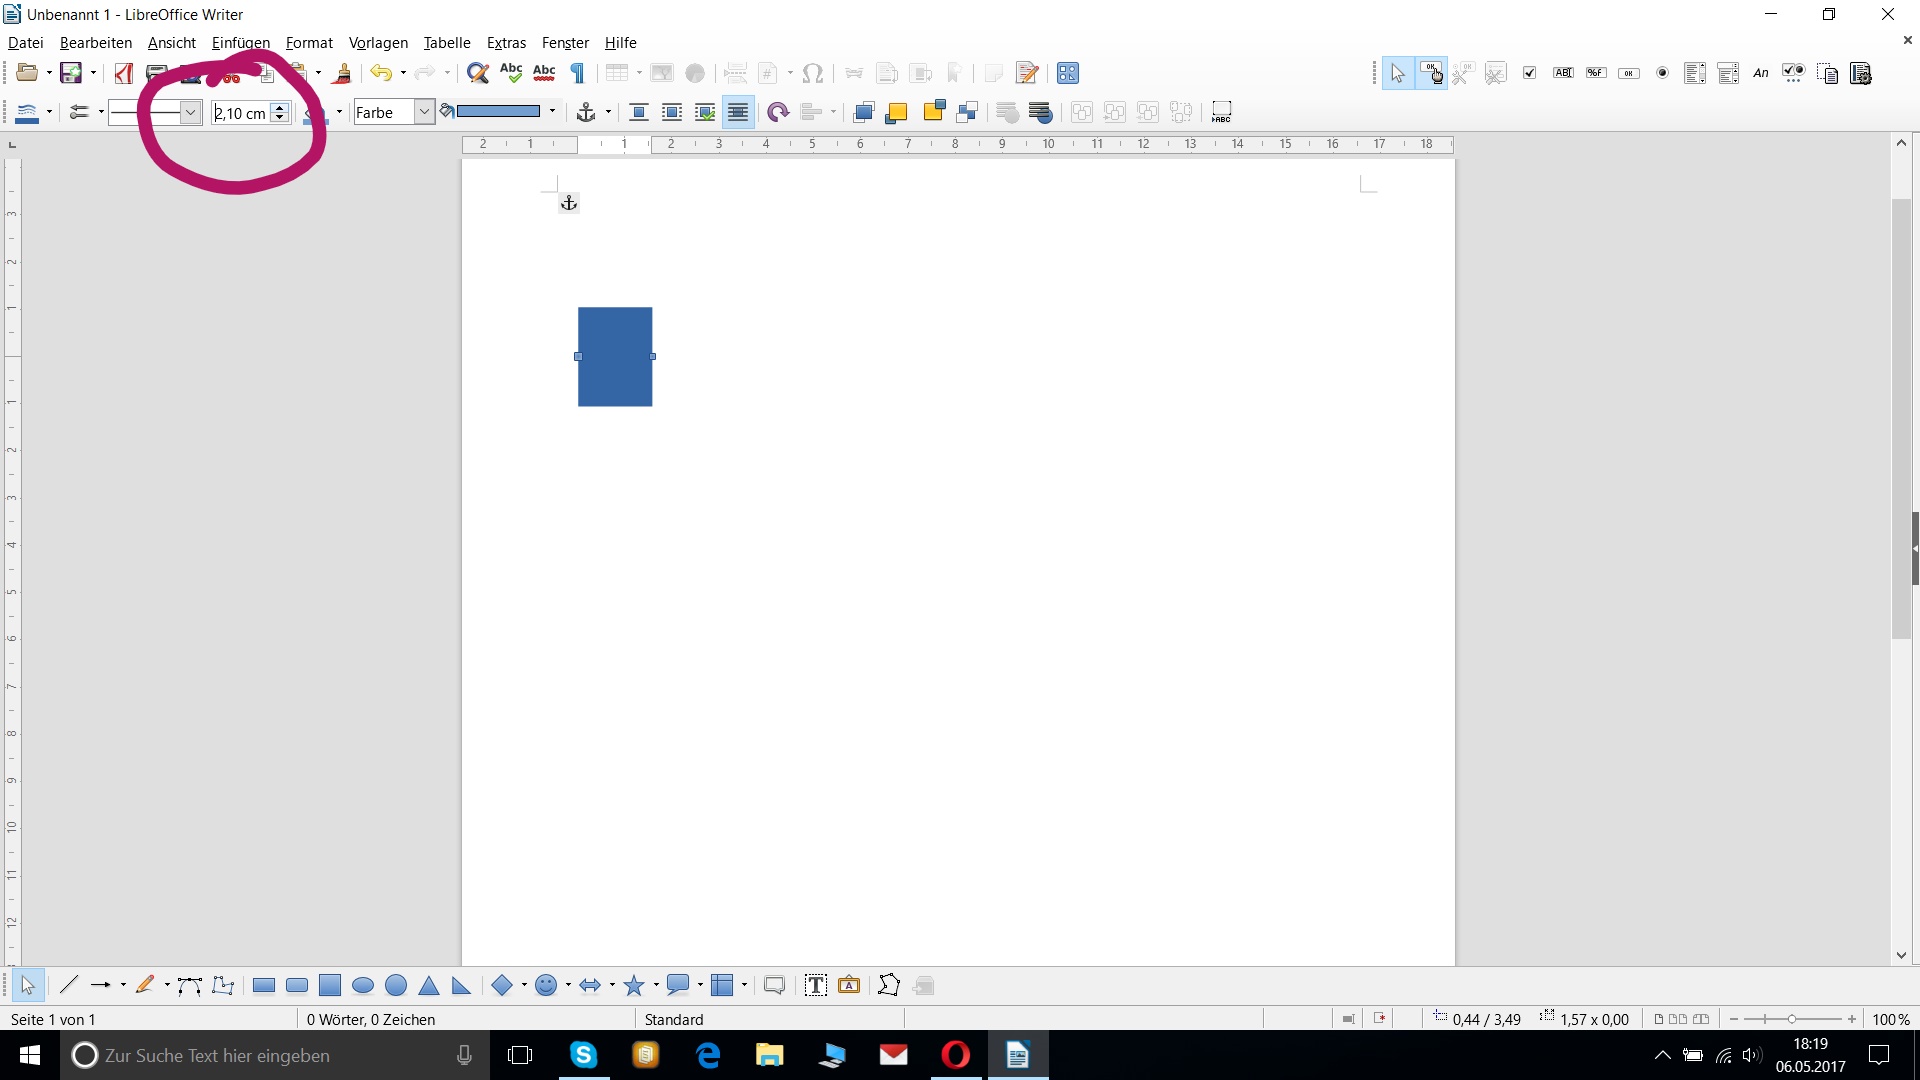The height and width of the screenshot is (1080, 1920).
Task: Select the form control selection pointer
Action: click(x=1397, y=73)
